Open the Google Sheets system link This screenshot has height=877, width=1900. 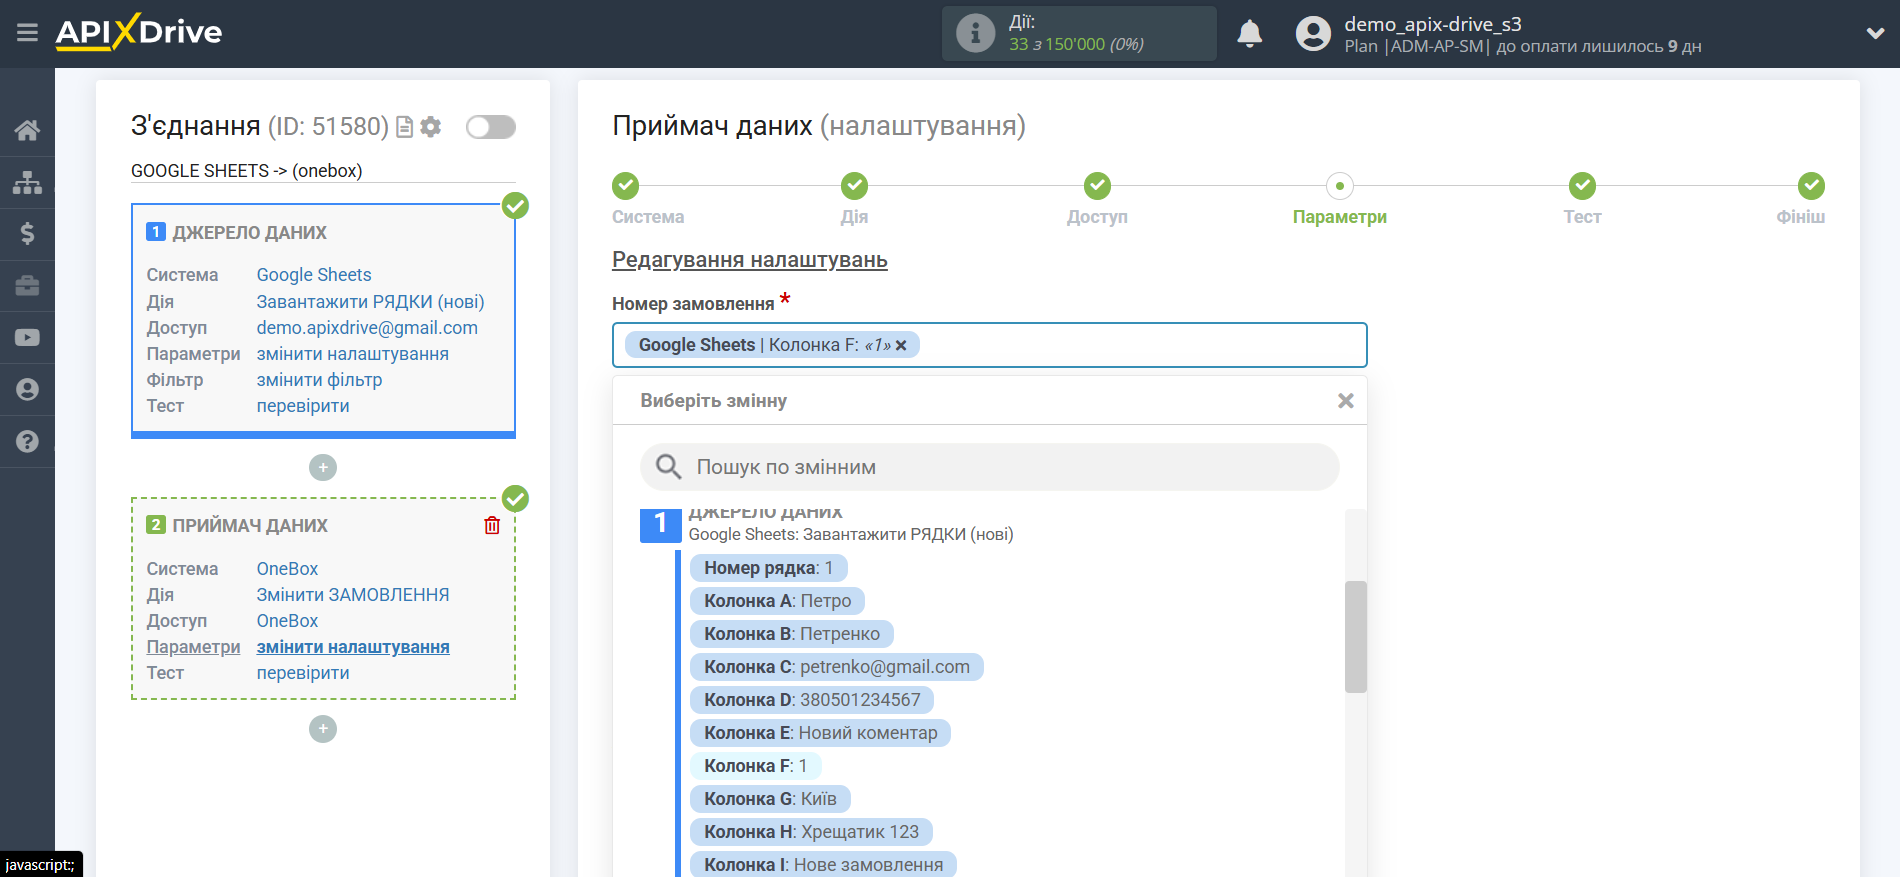coord(314,275)
